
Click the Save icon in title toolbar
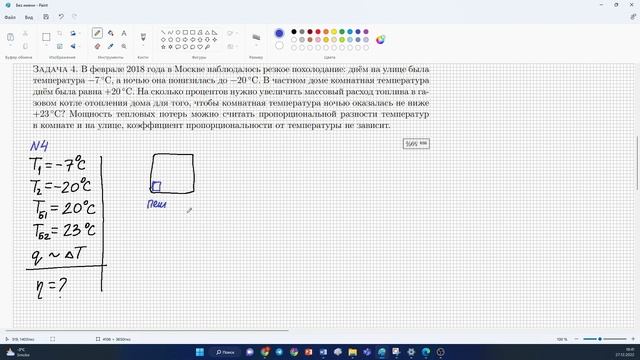click(46, 17)
